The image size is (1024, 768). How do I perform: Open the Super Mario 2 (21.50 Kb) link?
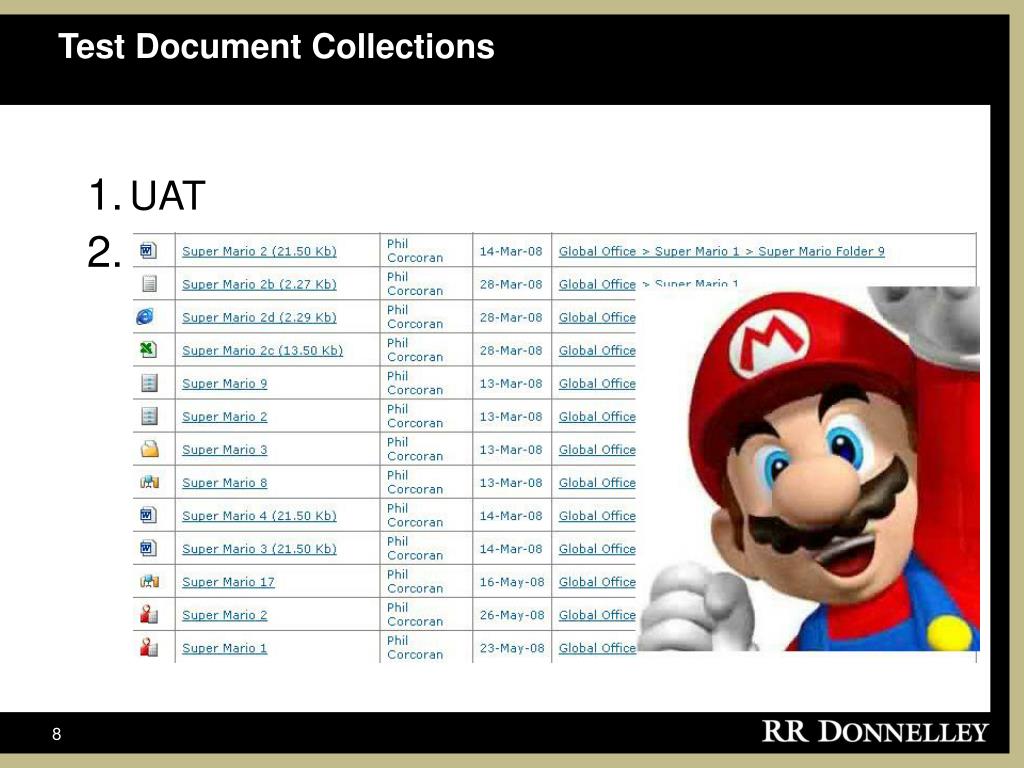click(259, 251)
